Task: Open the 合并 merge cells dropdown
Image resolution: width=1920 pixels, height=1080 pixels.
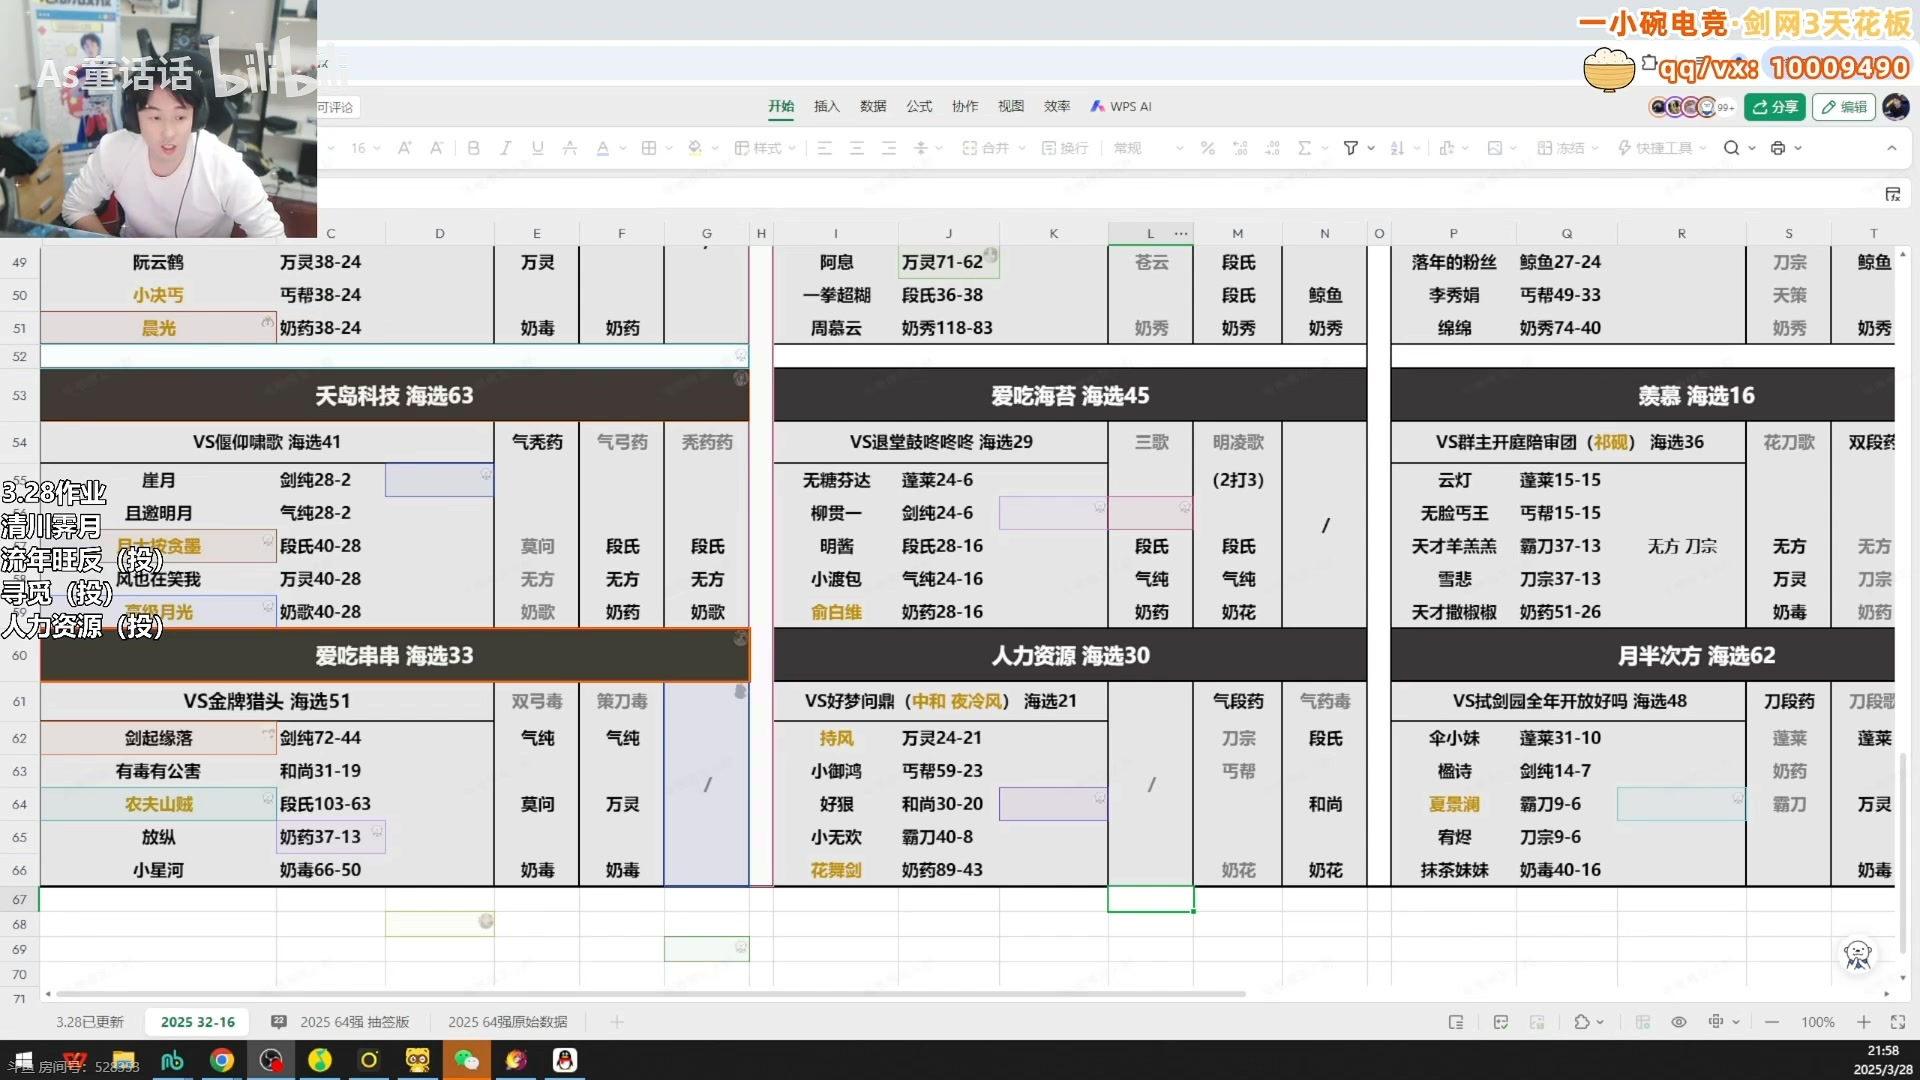Action: pos(994,148)
